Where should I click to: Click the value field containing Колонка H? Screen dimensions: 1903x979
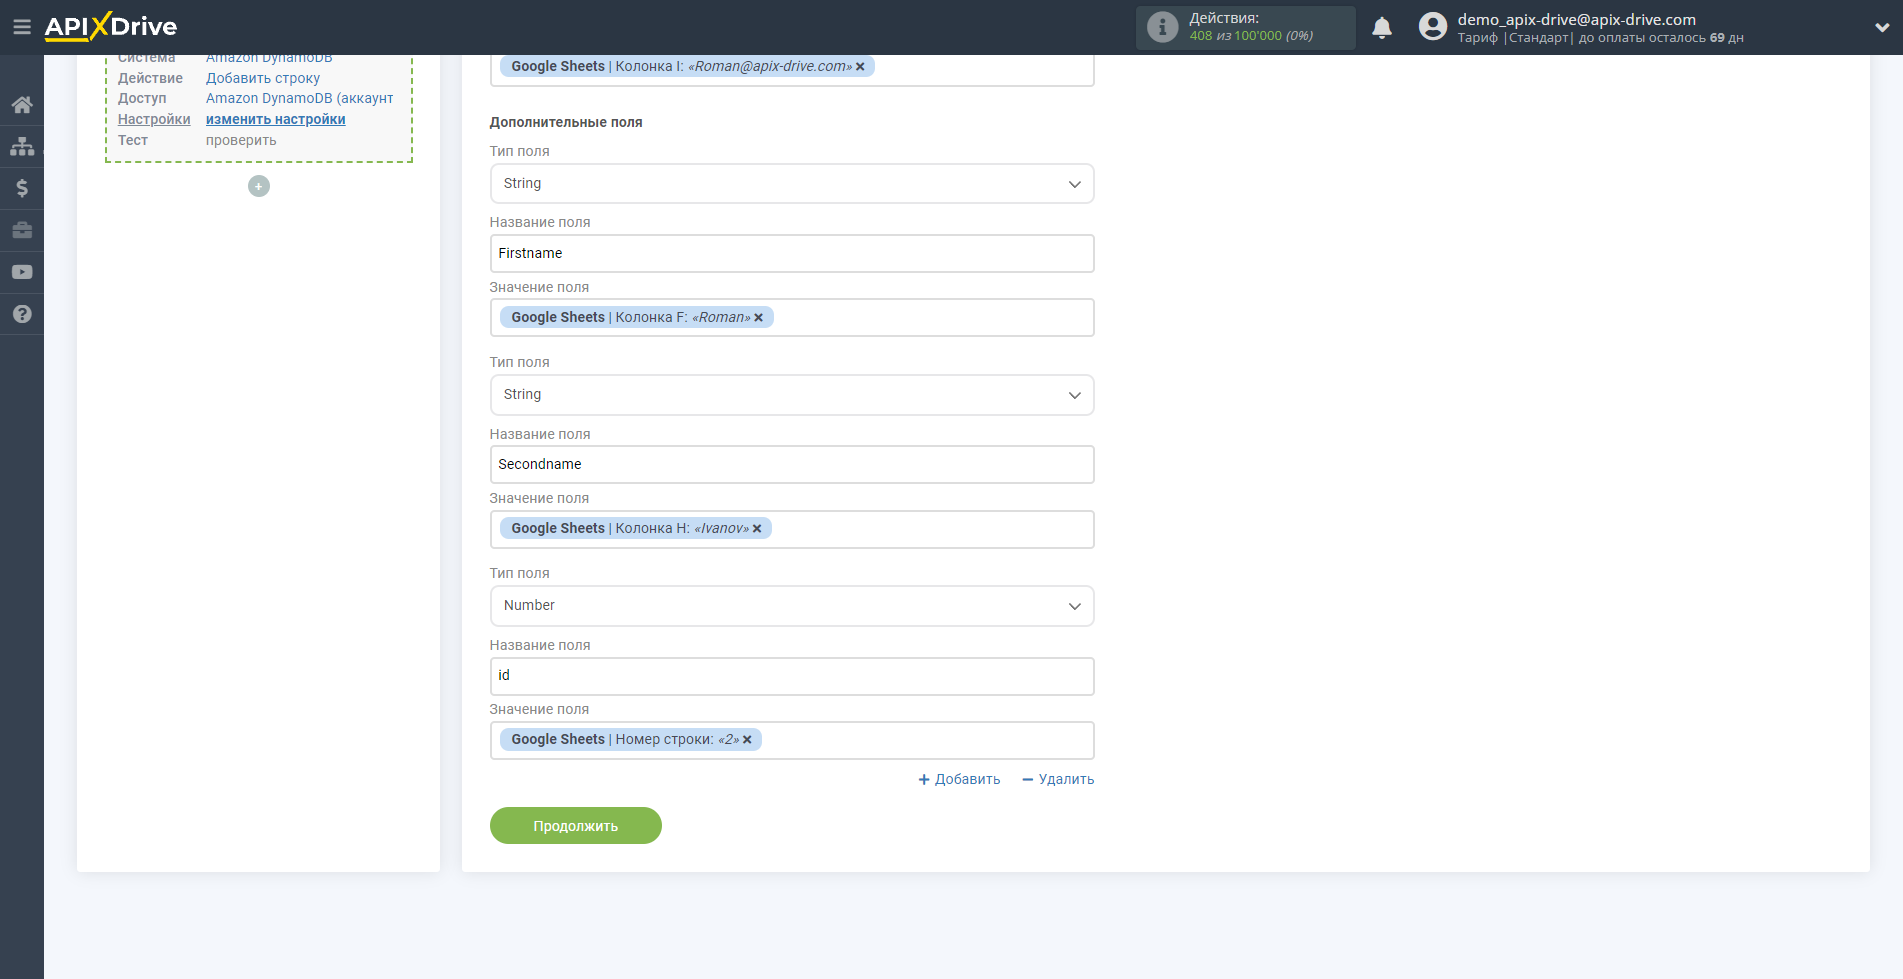click(x=792, y=529)
